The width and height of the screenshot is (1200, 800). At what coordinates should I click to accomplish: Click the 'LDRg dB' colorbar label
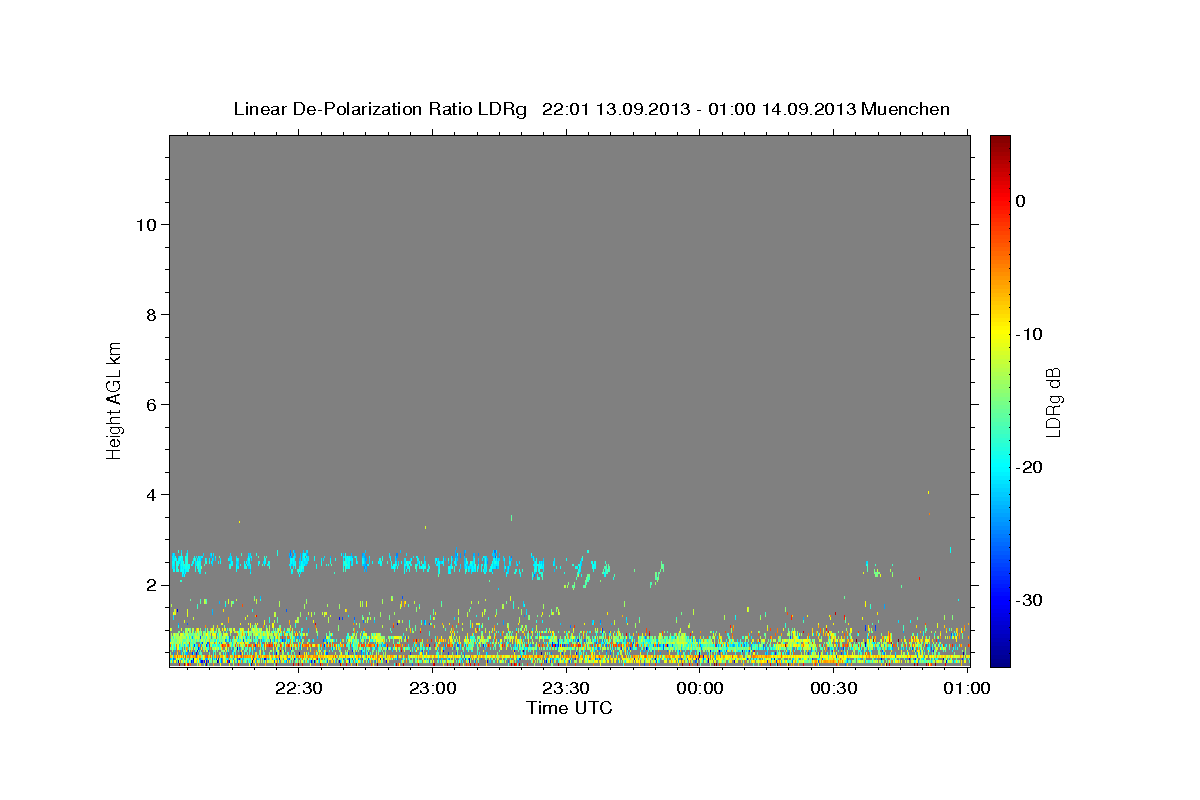click(1053, 402)
